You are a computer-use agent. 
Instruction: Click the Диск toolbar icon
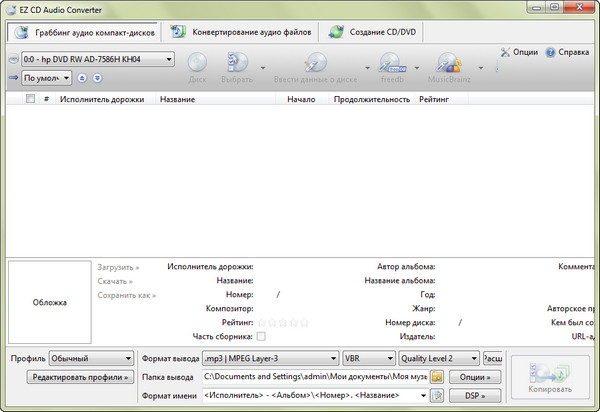pos(197,68)
